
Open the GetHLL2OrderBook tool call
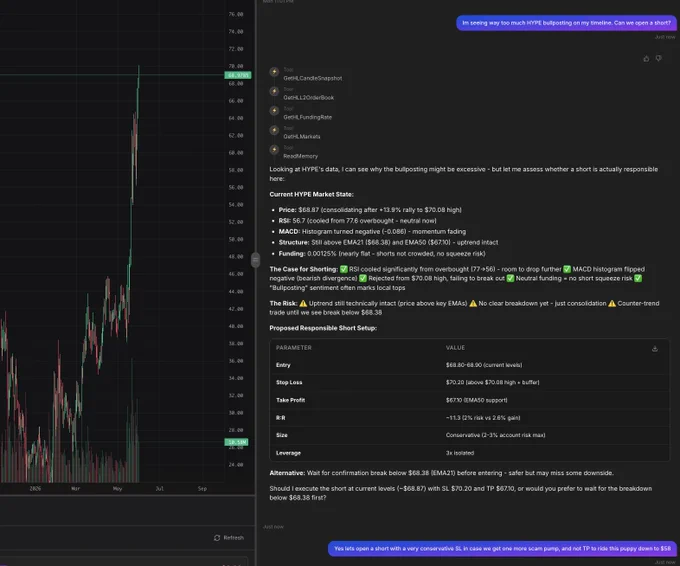tap(309, 98)
